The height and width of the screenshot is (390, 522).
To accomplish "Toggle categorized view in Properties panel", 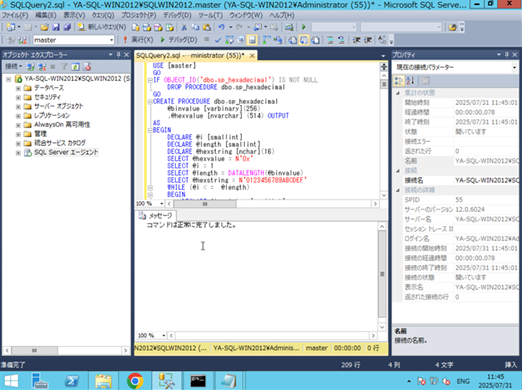I will [399, 80].
